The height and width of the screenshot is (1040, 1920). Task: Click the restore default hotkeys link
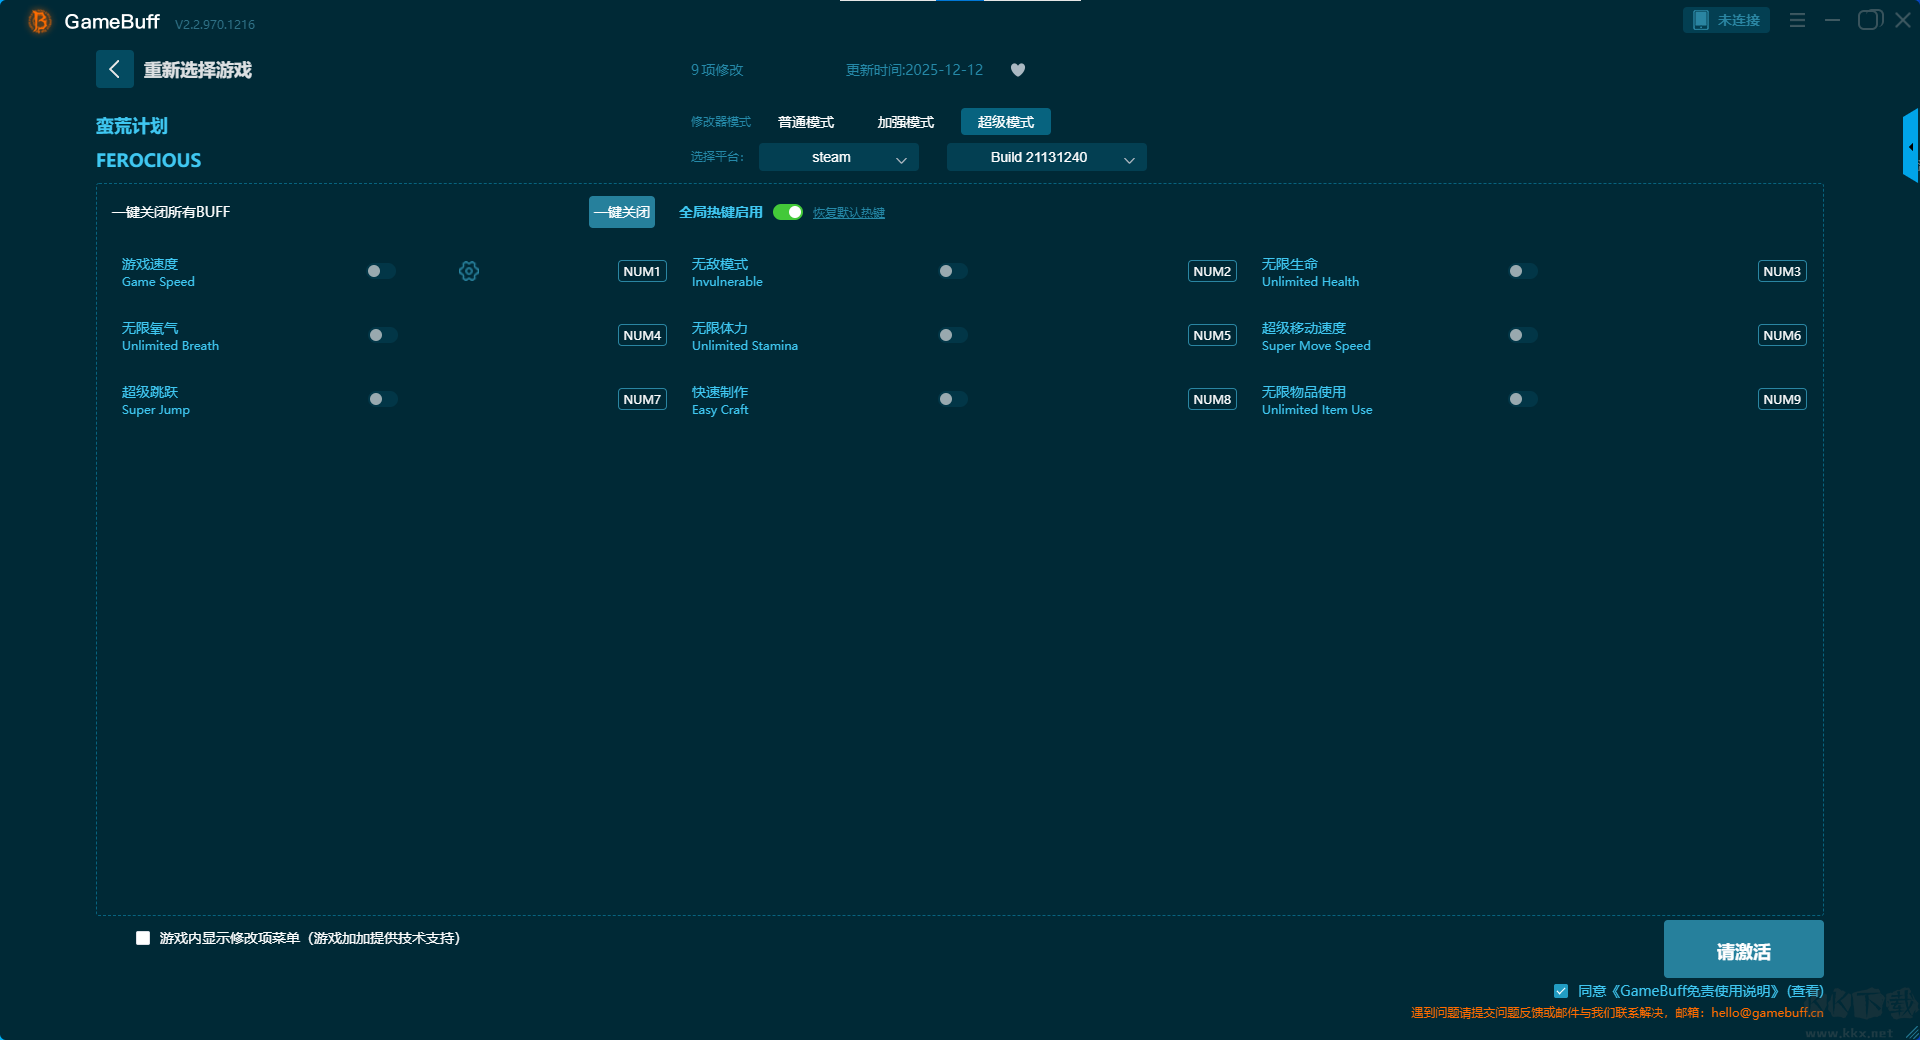[x=848, y=213]
